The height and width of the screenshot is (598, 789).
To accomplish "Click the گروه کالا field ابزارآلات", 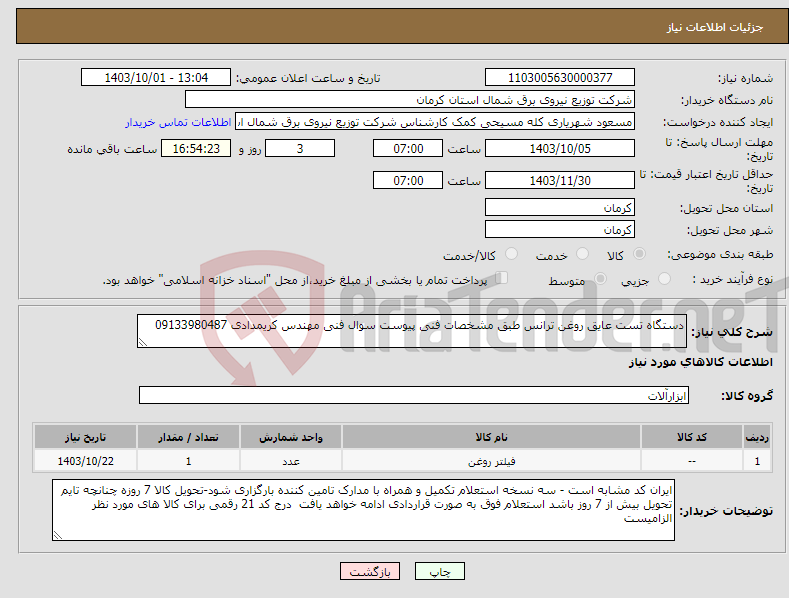I will [x=414, y=395].
